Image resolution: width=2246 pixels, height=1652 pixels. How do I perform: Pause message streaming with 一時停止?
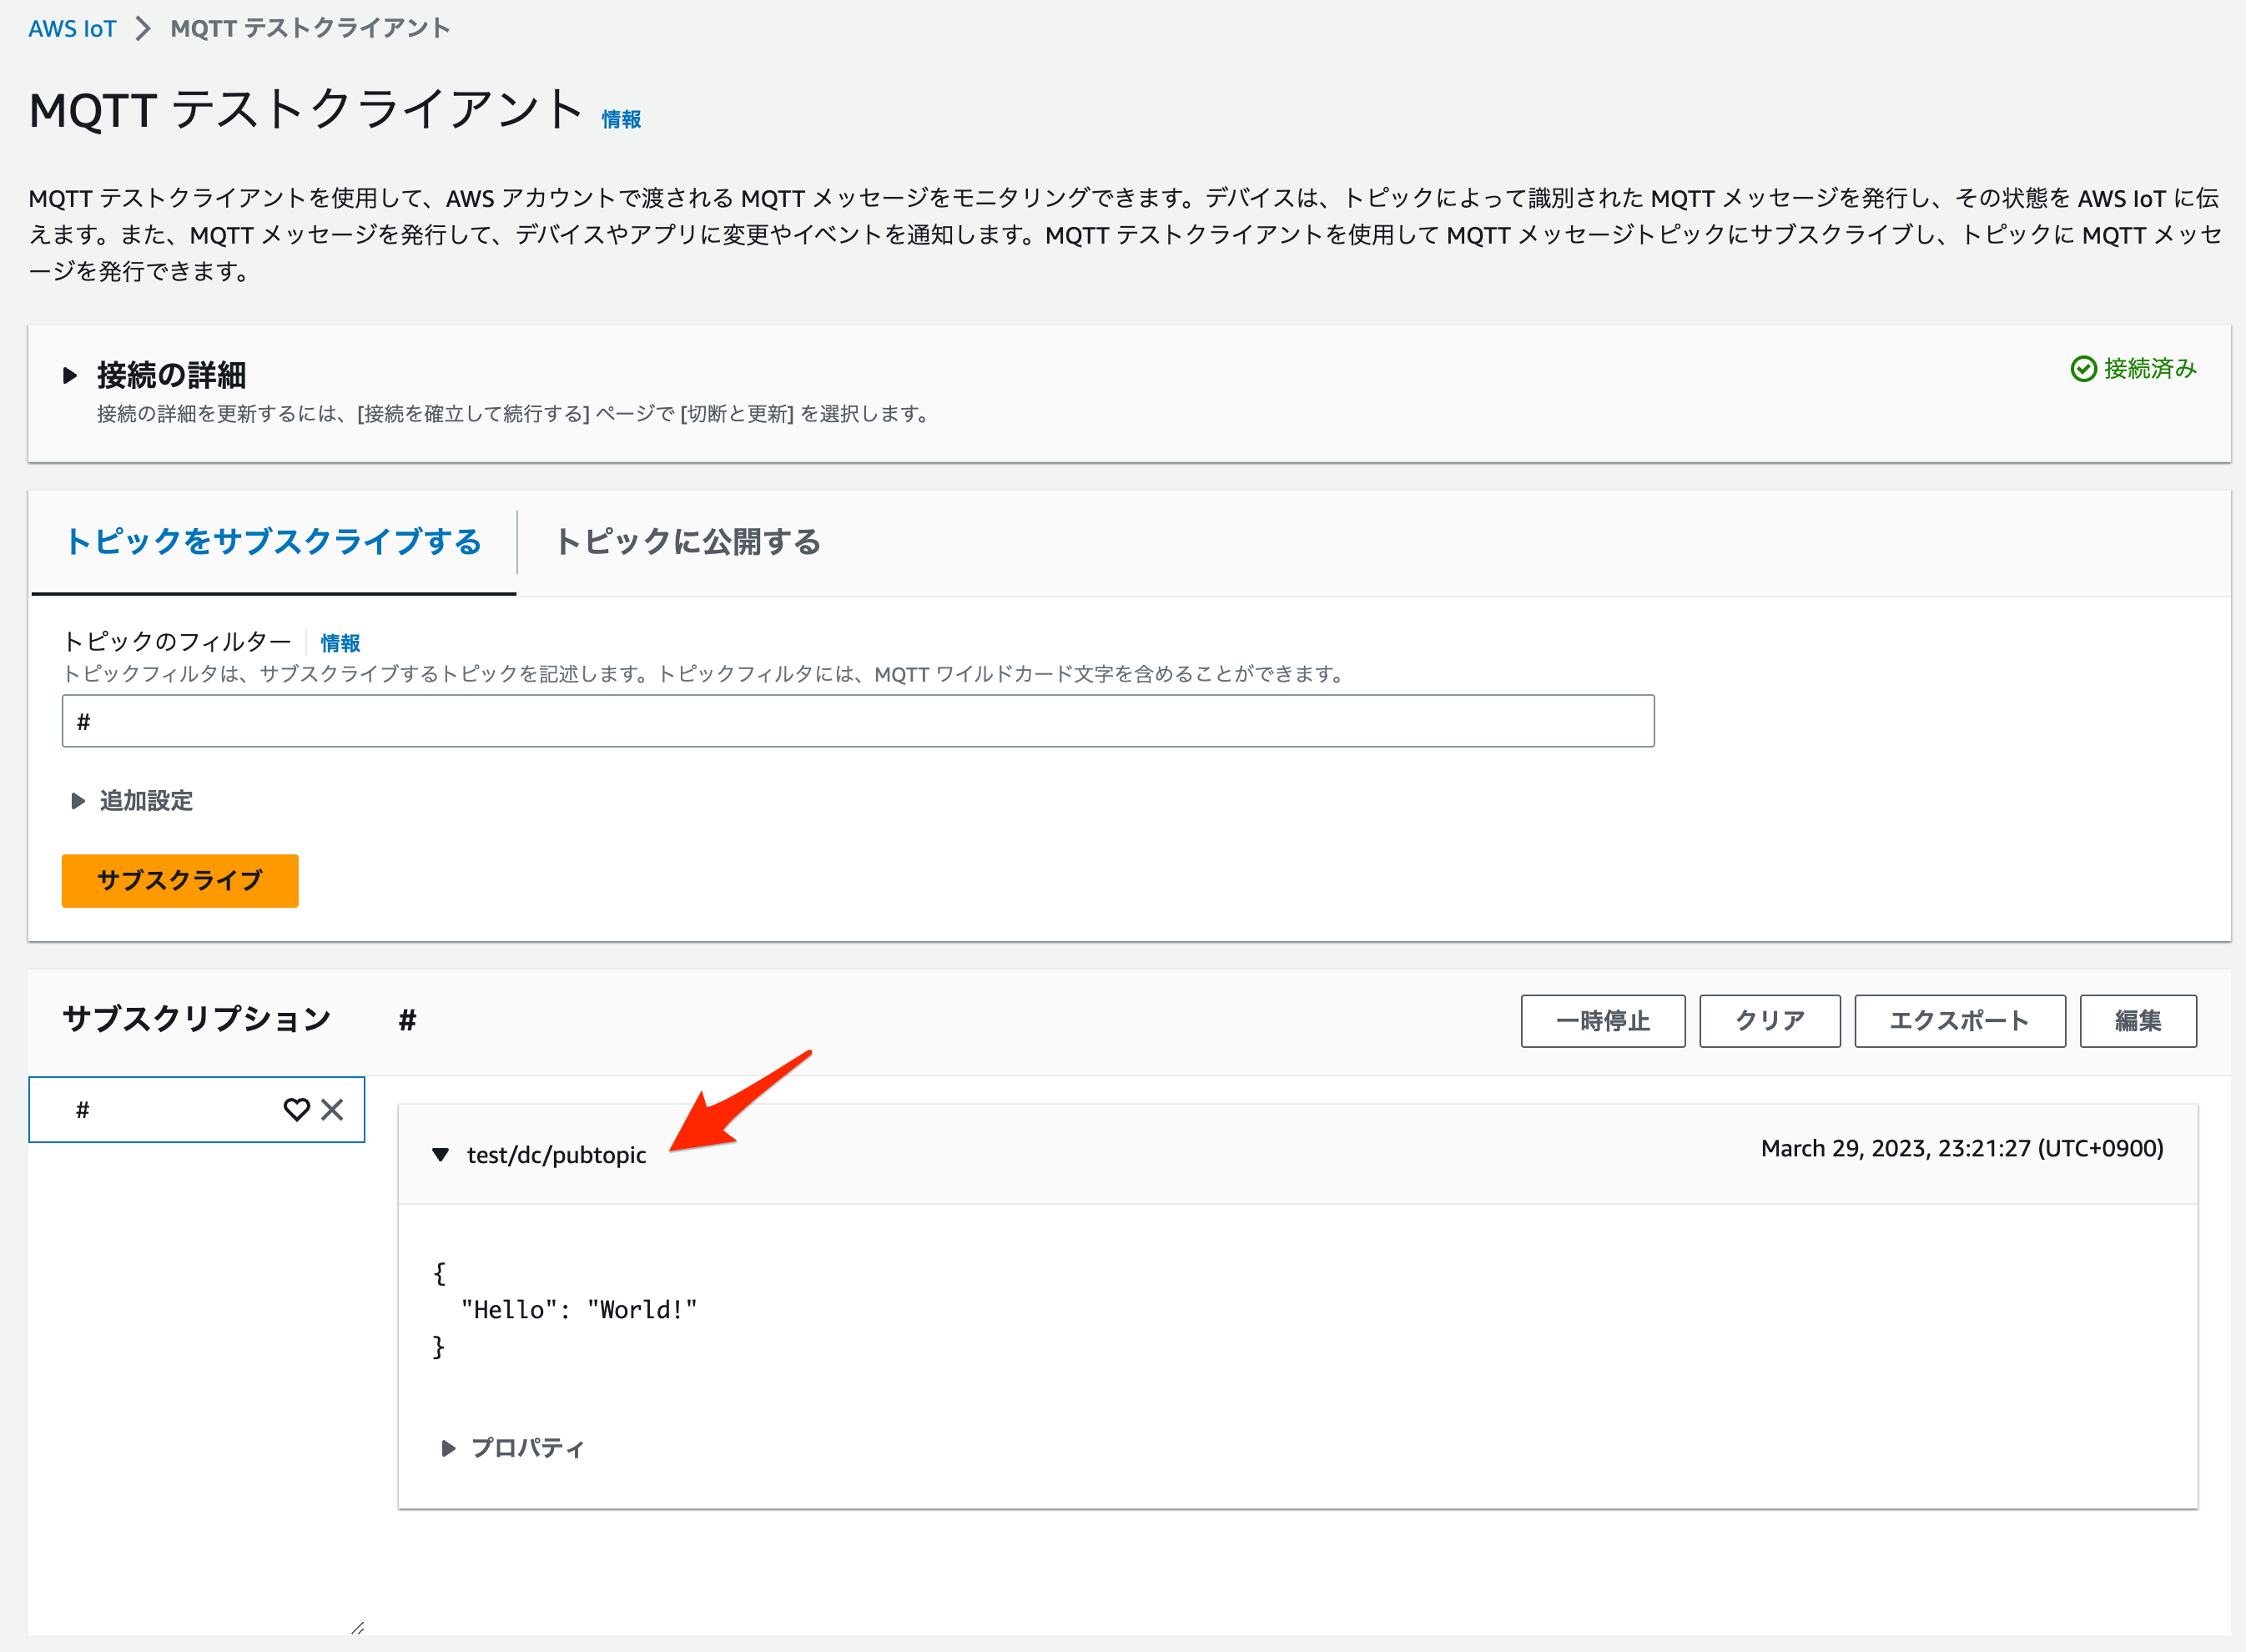pyautogui.click(x=1602, y=1021)
